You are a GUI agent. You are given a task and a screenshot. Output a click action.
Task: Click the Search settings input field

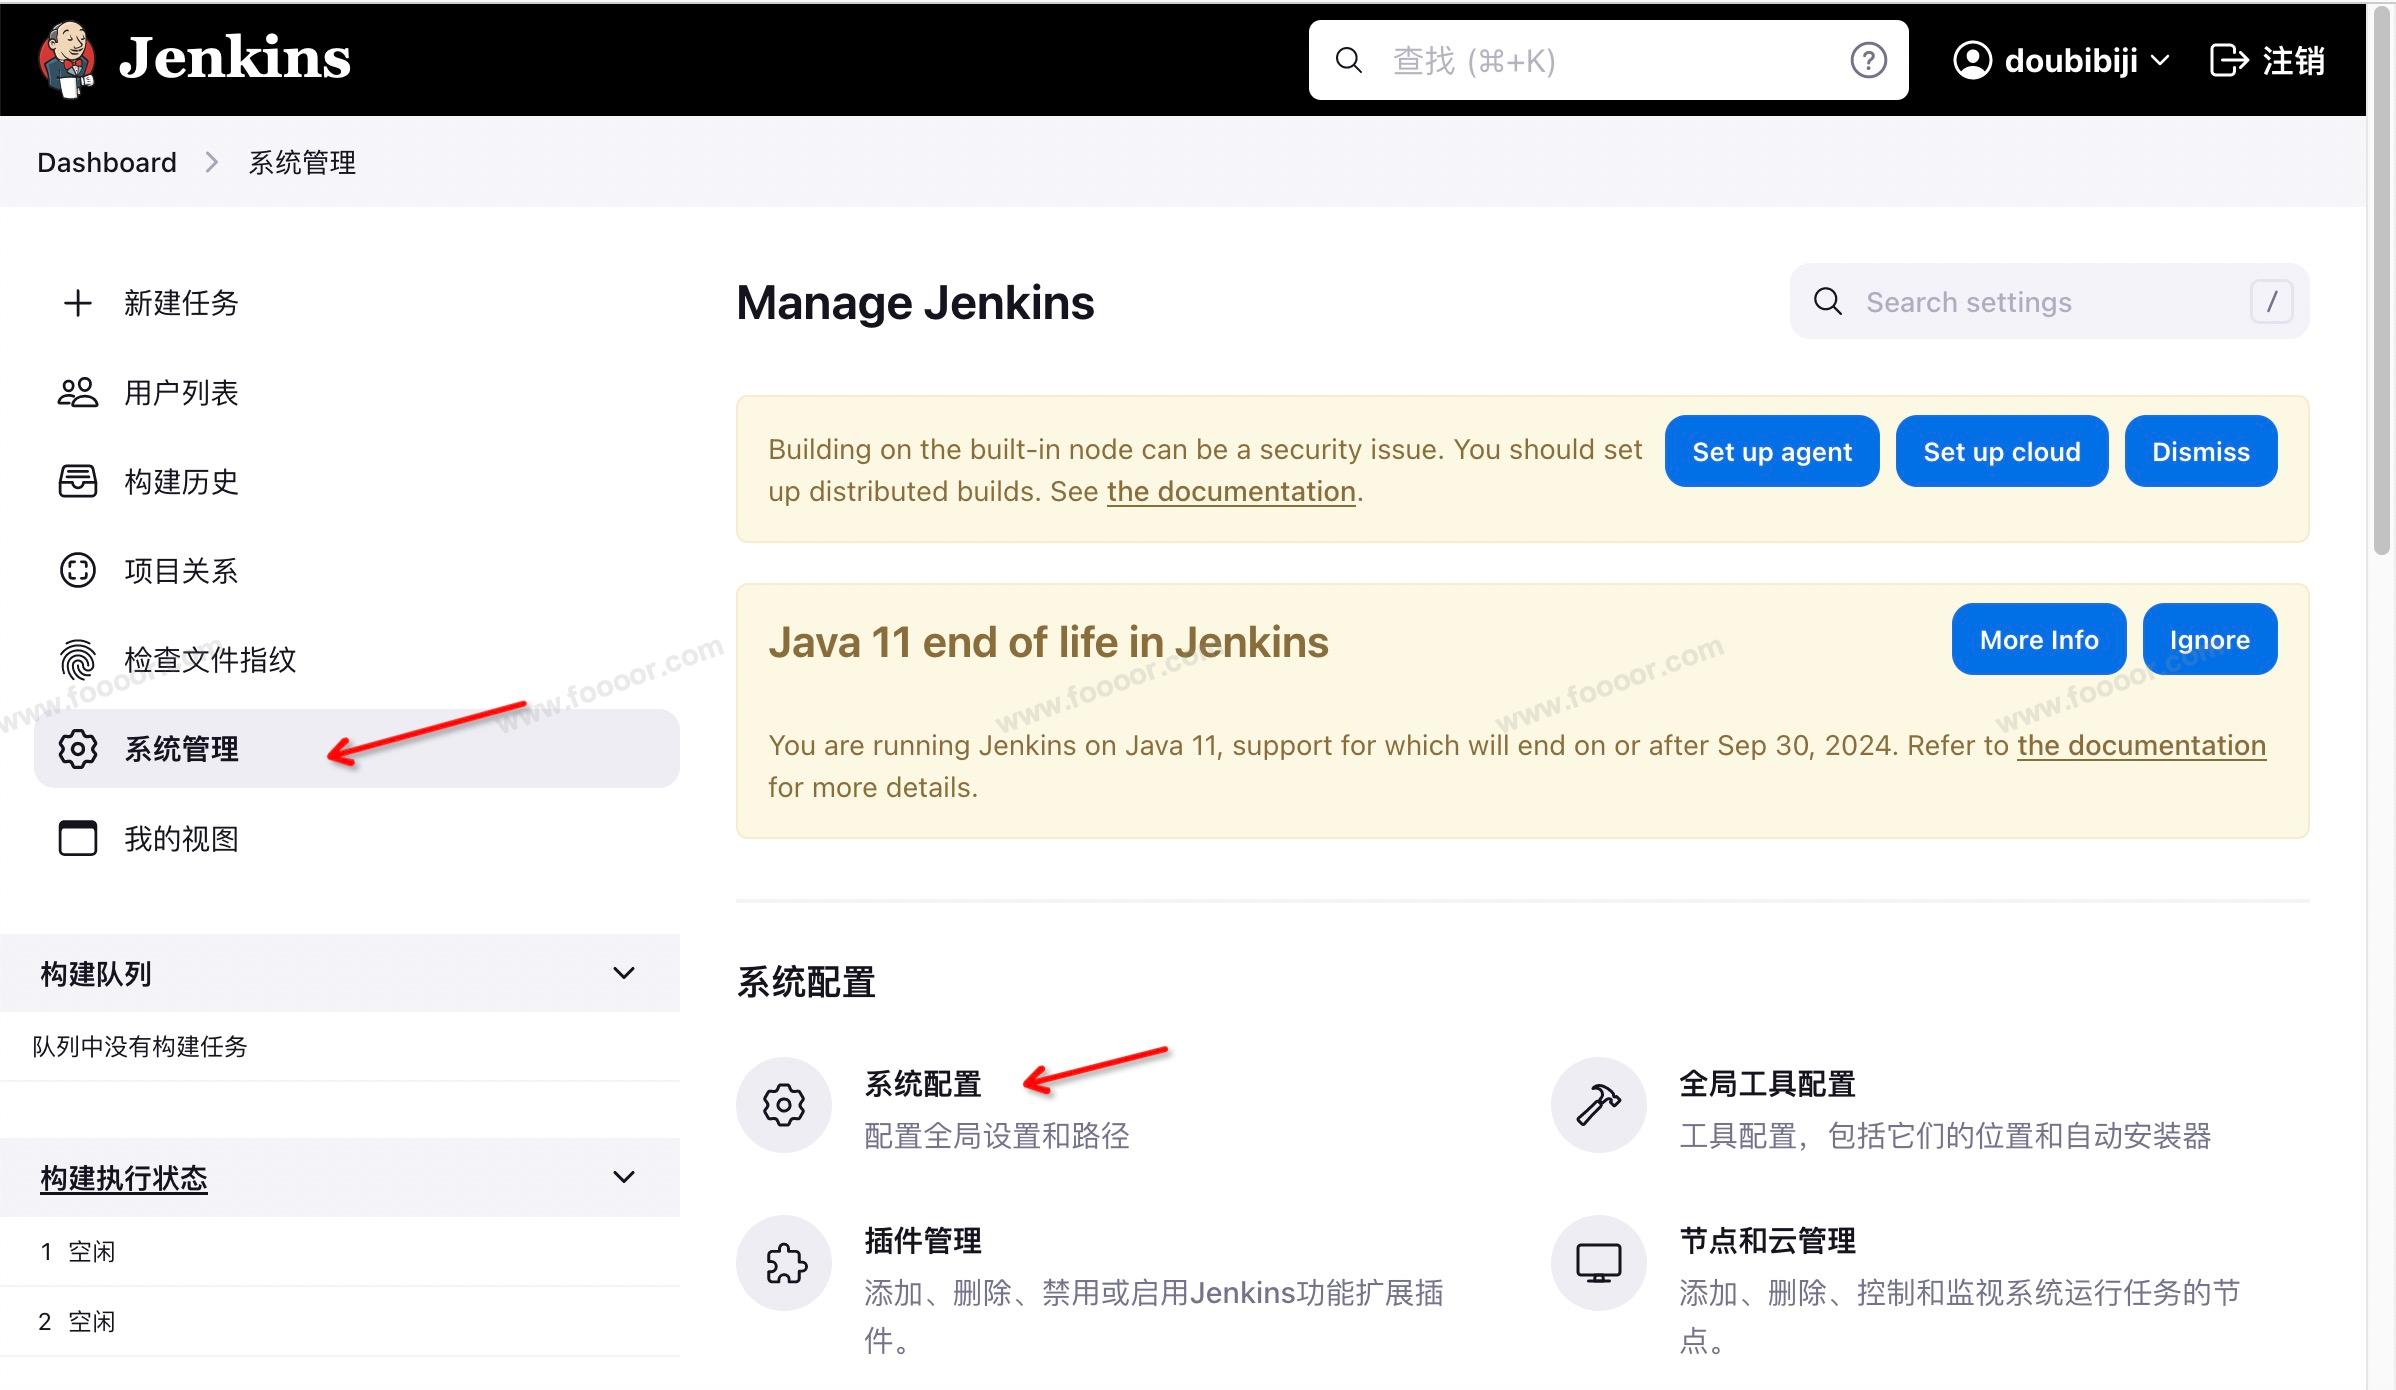pyautogui.click(x=2040, y=302)
